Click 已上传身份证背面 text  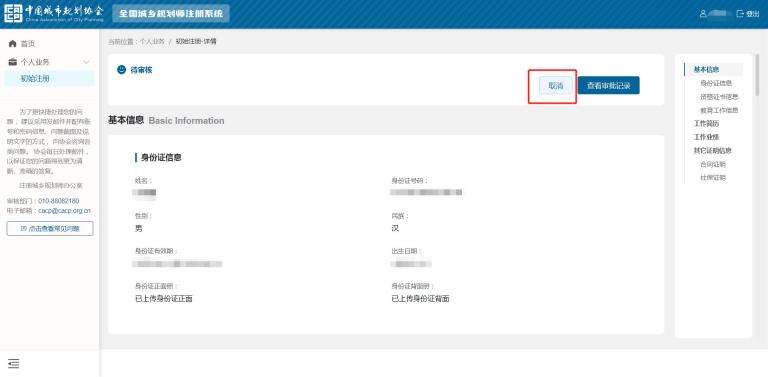420,299
